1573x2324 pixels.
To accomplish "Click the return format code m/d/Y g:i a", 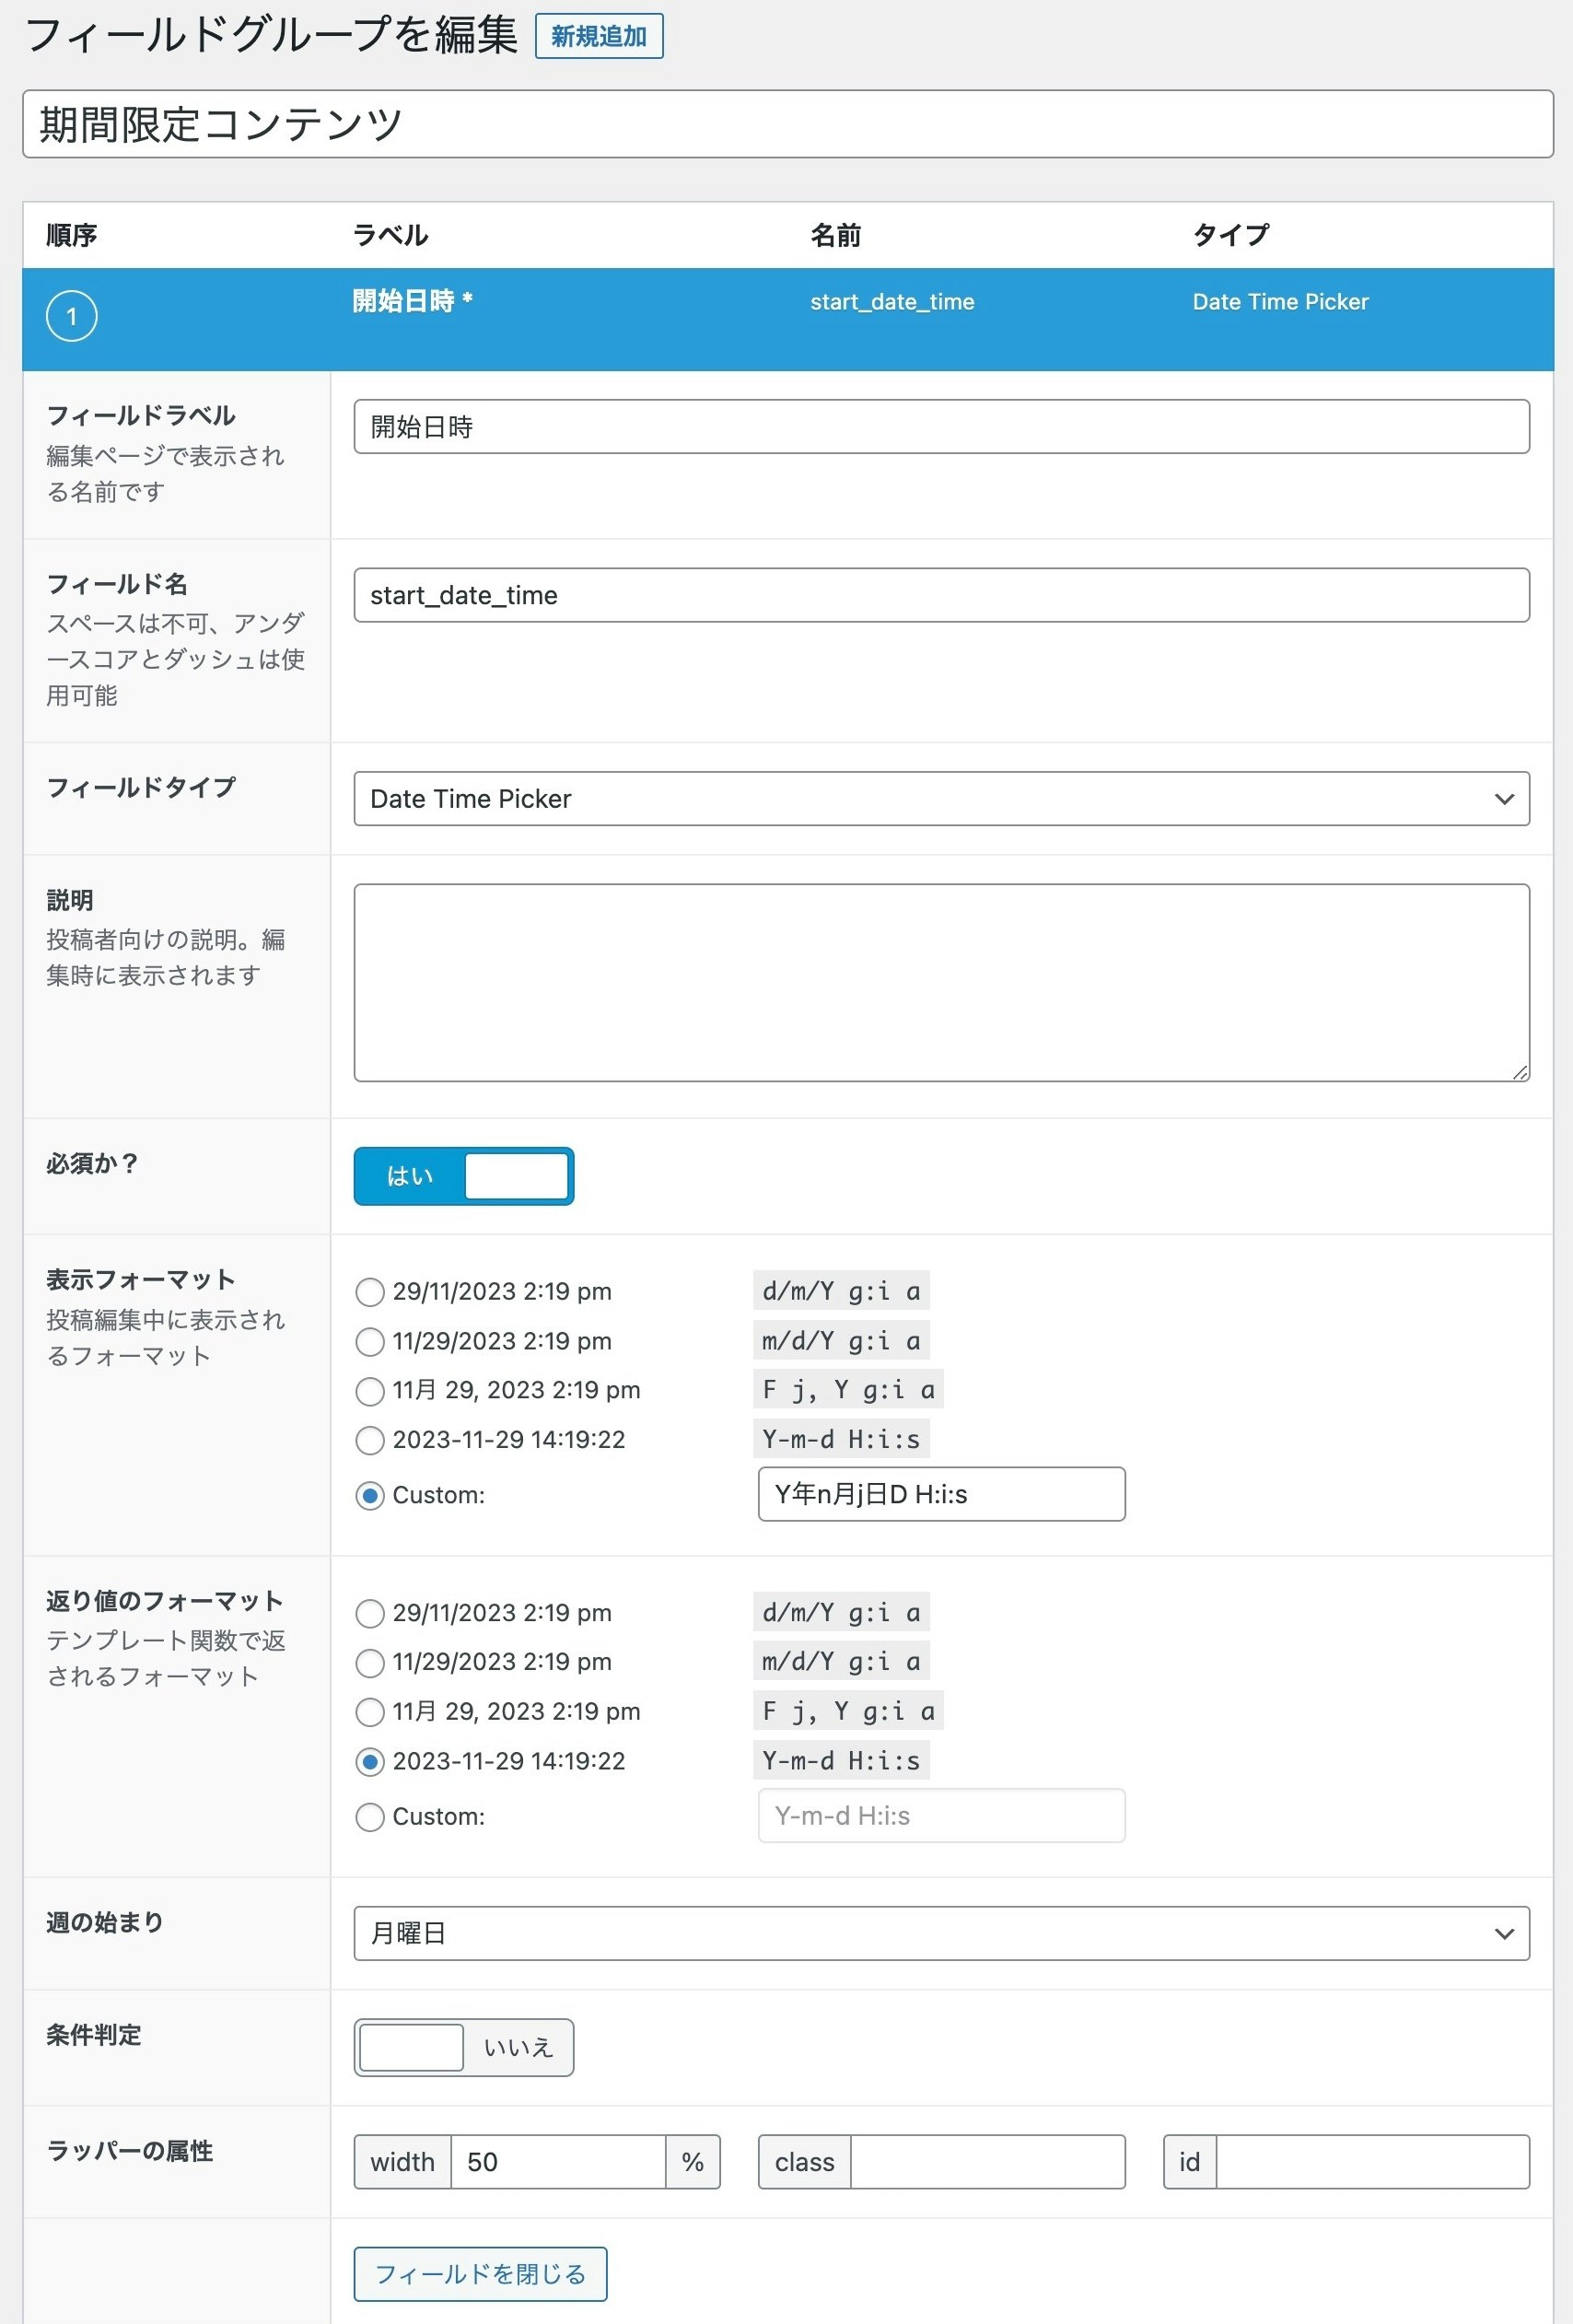I will pyautogui.click(x=841, y=1661).
